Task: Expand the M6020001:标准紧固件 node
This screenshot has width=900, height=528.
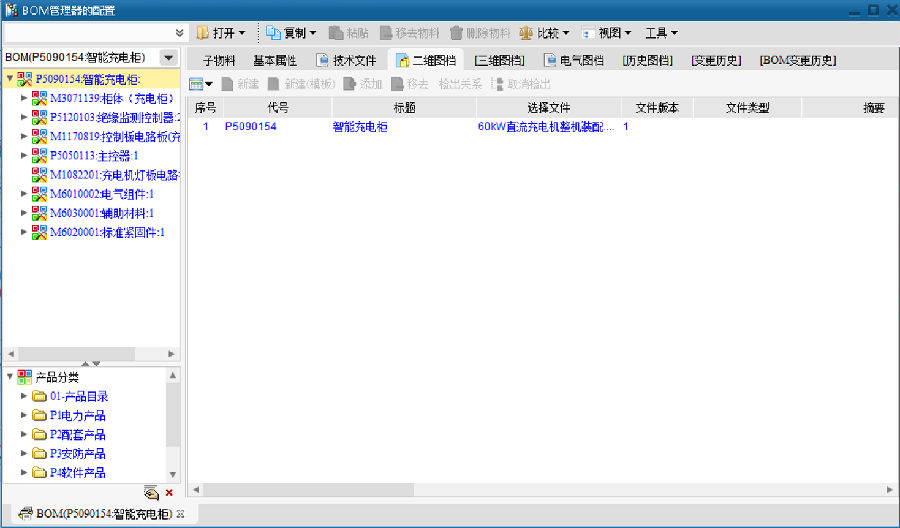Action: point(24,232)
